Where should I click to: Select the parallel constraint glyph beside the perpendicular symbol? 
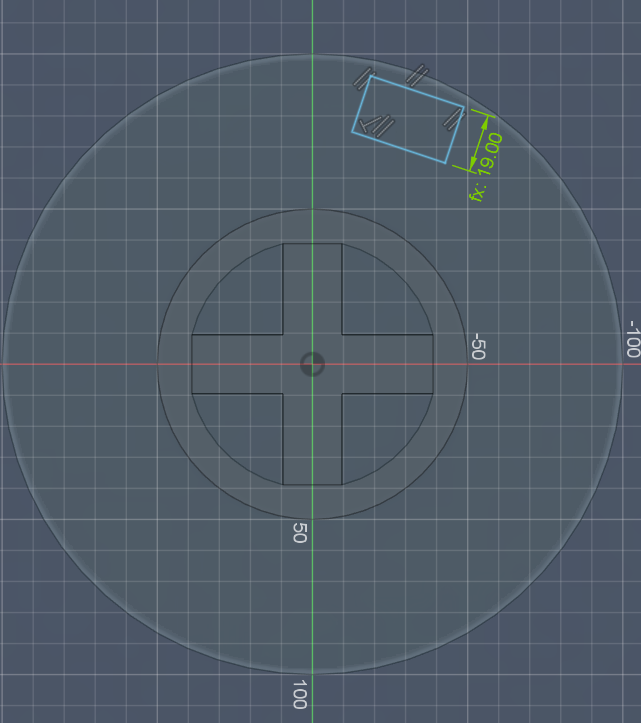click(384, 126)
